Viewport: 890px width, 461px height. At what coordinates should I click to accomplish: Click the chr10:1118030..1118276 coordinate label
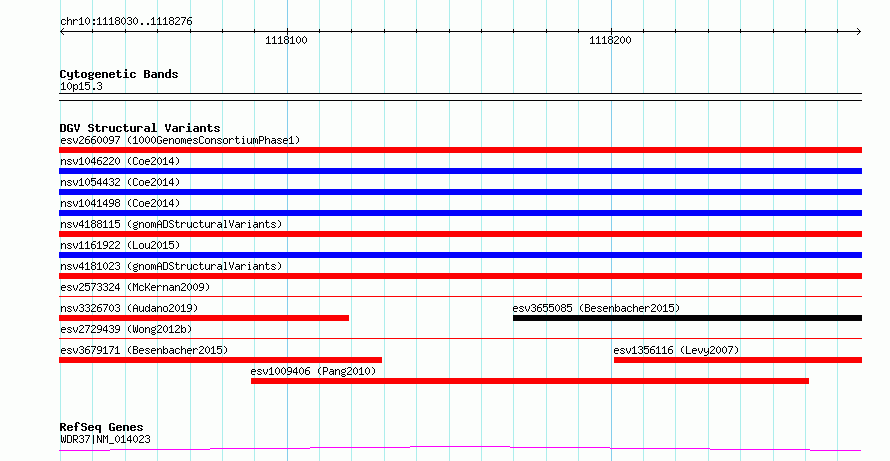(x=126, y=21)
